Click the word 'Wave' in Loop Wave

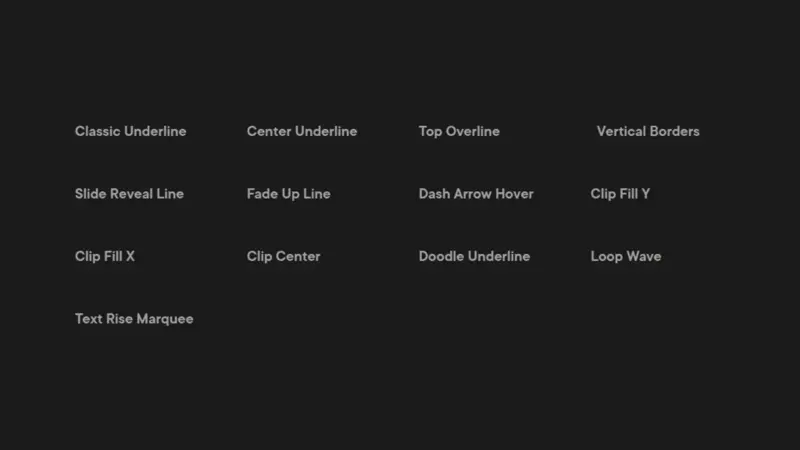(x=644, y=256)
